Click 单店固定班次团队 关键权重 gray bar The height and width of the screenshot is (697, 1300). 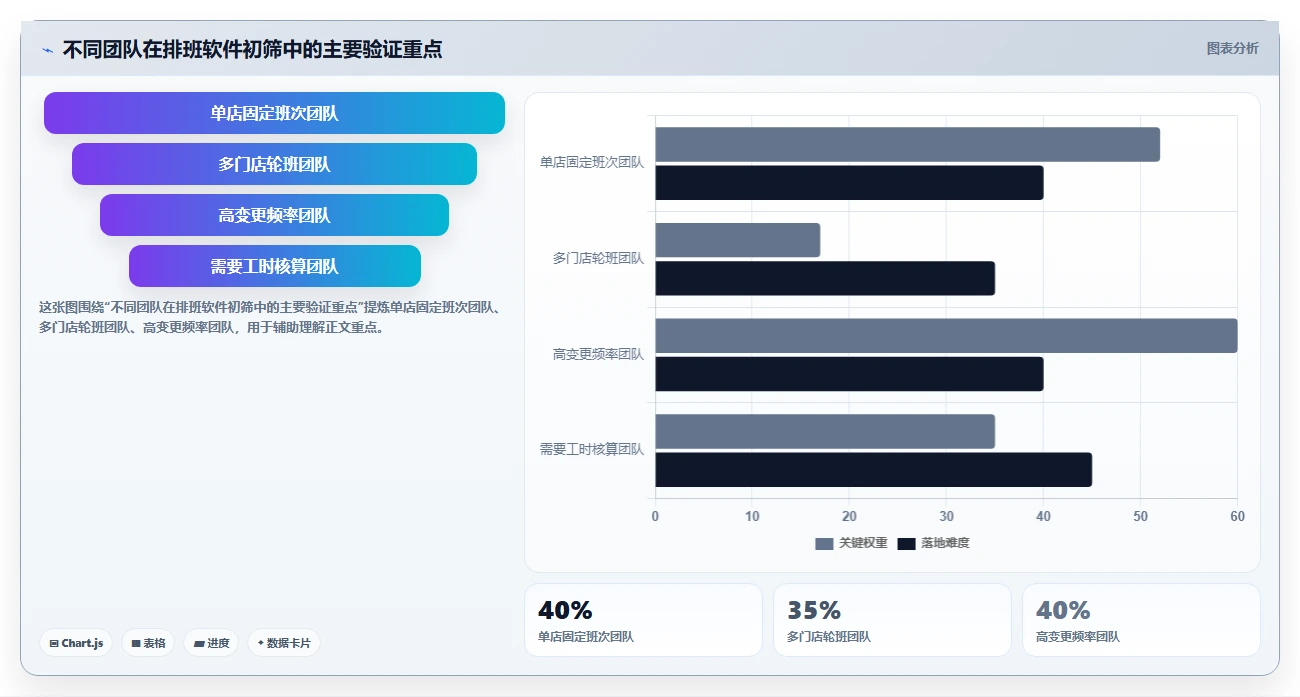(907, 144)
